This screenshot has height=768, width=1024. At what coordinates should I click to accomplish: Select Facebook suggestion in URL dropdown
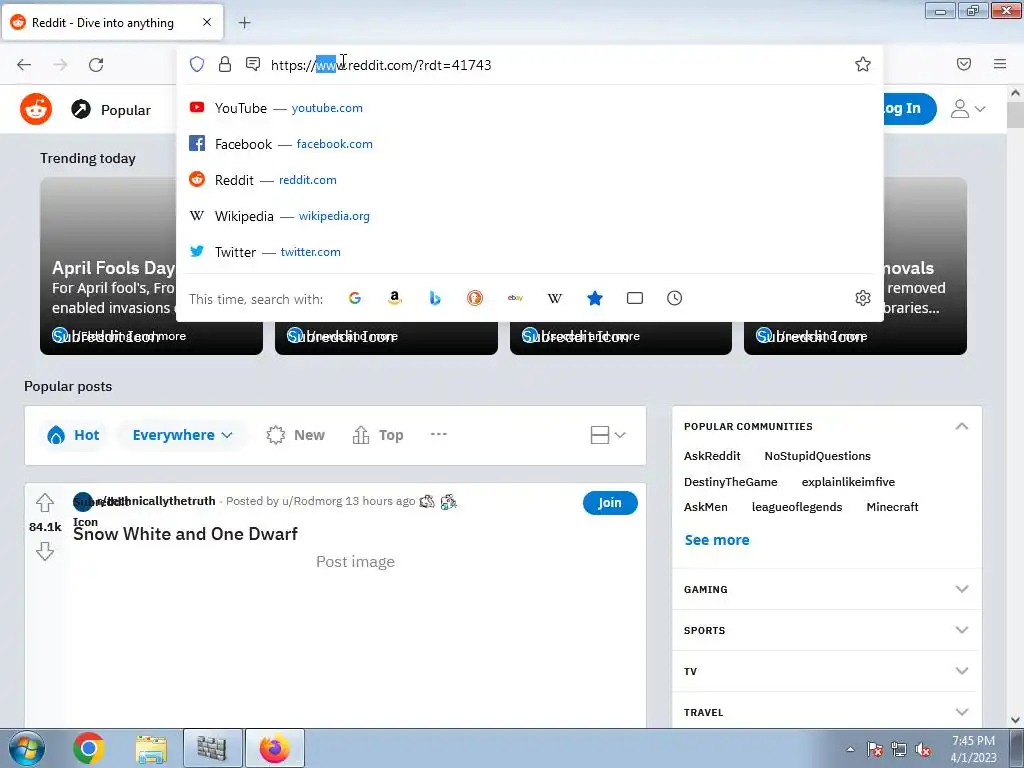530,144
